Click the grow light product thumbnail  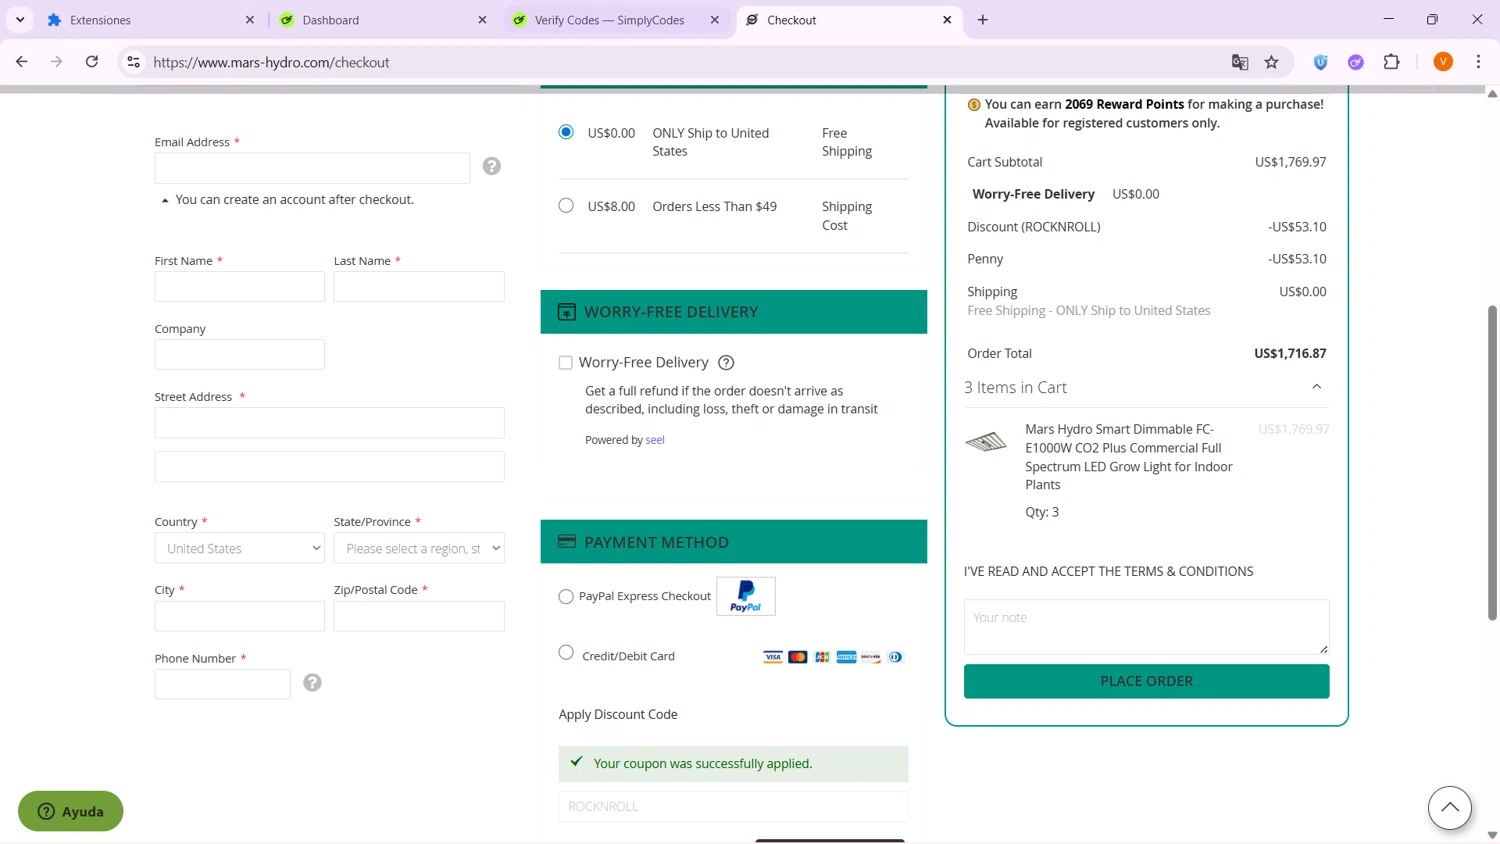click(986, 441)
